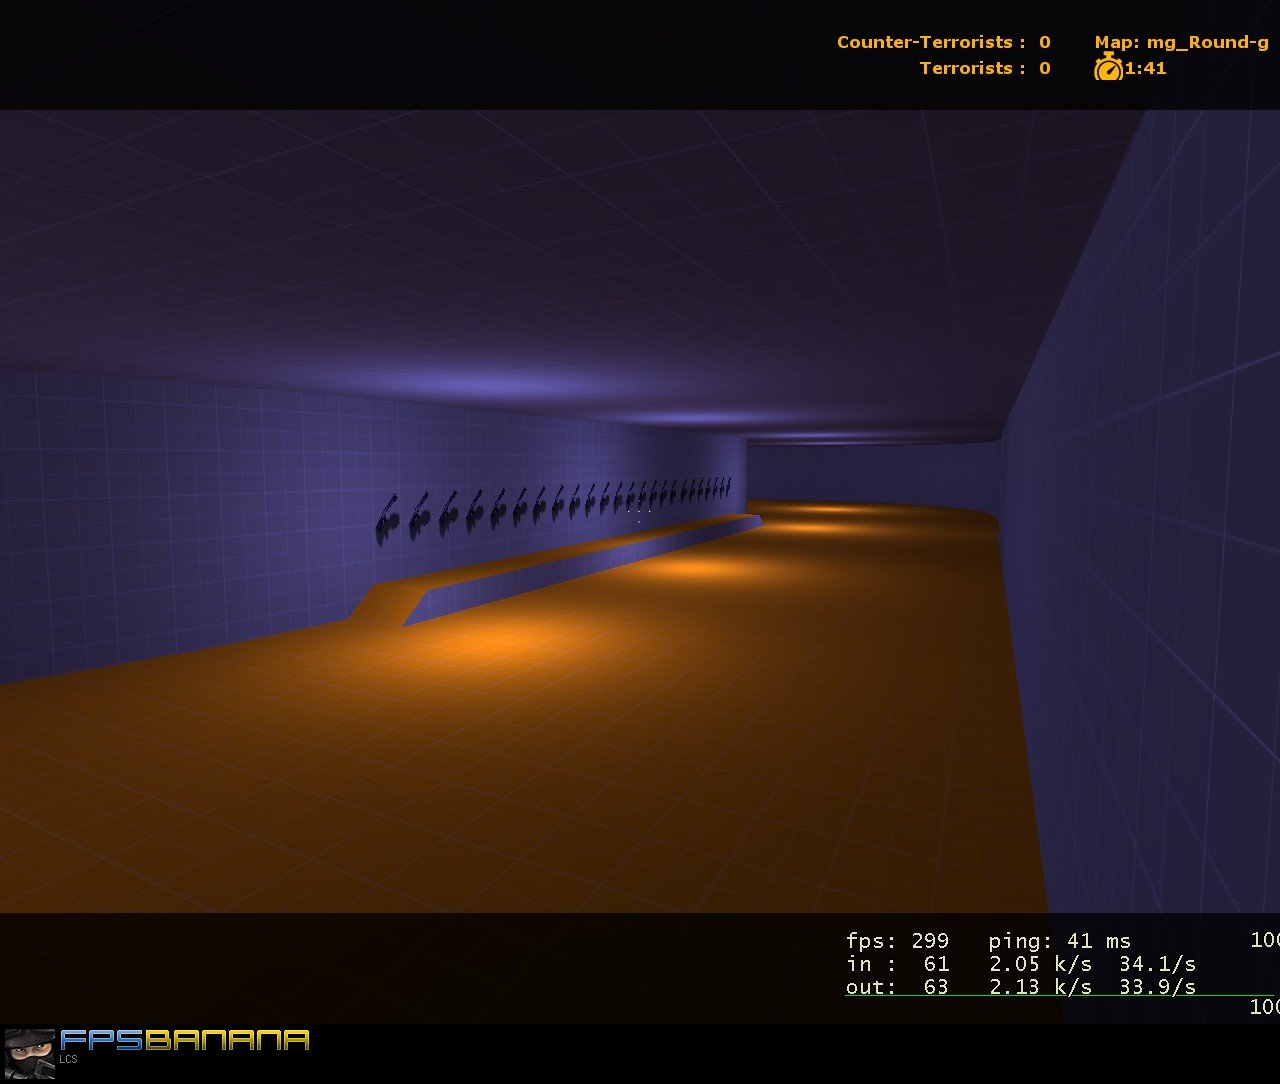Click the round timer stopwatch icon
This screenshot has width=1280, height=1084.
coord(1108,68)
